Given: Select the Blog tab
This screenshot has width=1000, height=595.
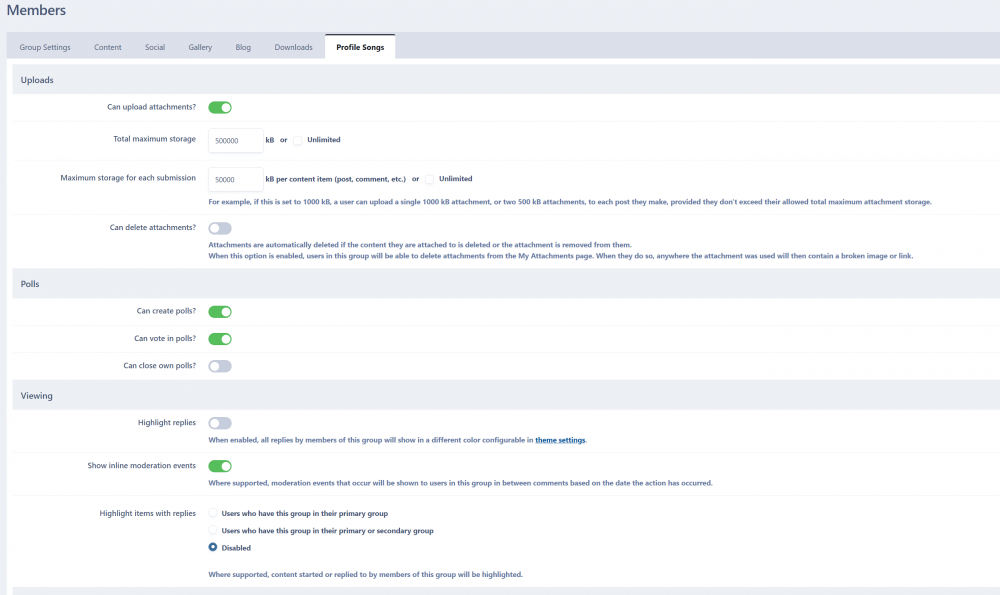Looking at the screenshot, I should (243, 47).
